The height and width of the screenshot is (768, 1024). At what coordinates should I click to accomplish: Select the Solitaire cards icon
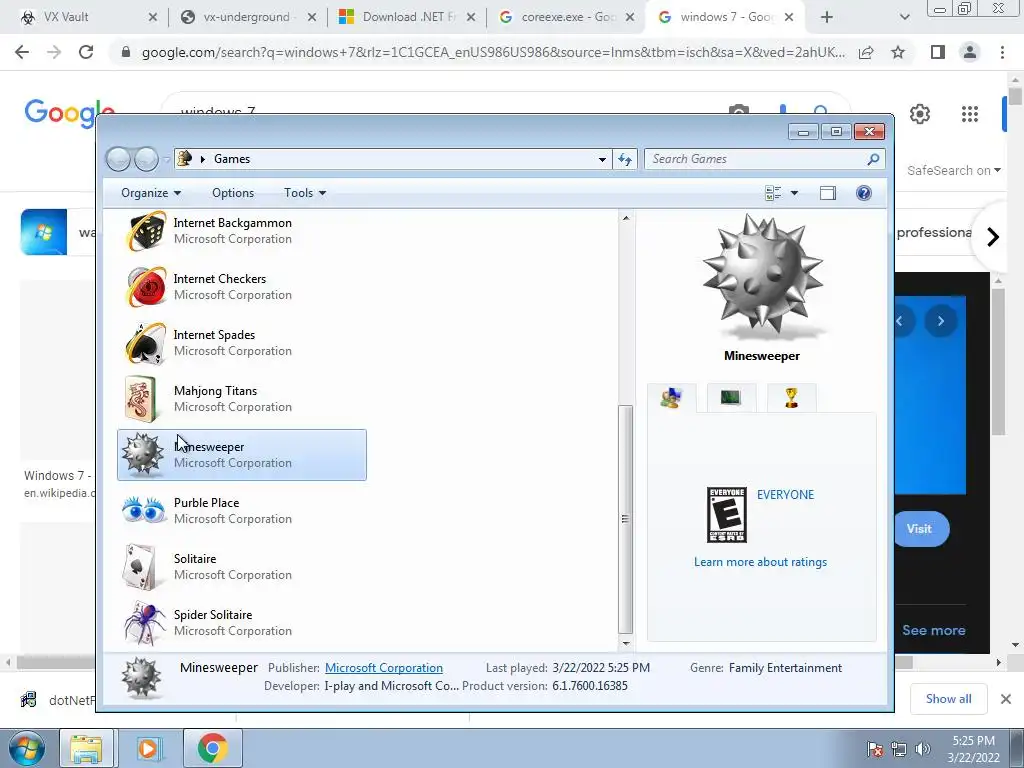140,567
